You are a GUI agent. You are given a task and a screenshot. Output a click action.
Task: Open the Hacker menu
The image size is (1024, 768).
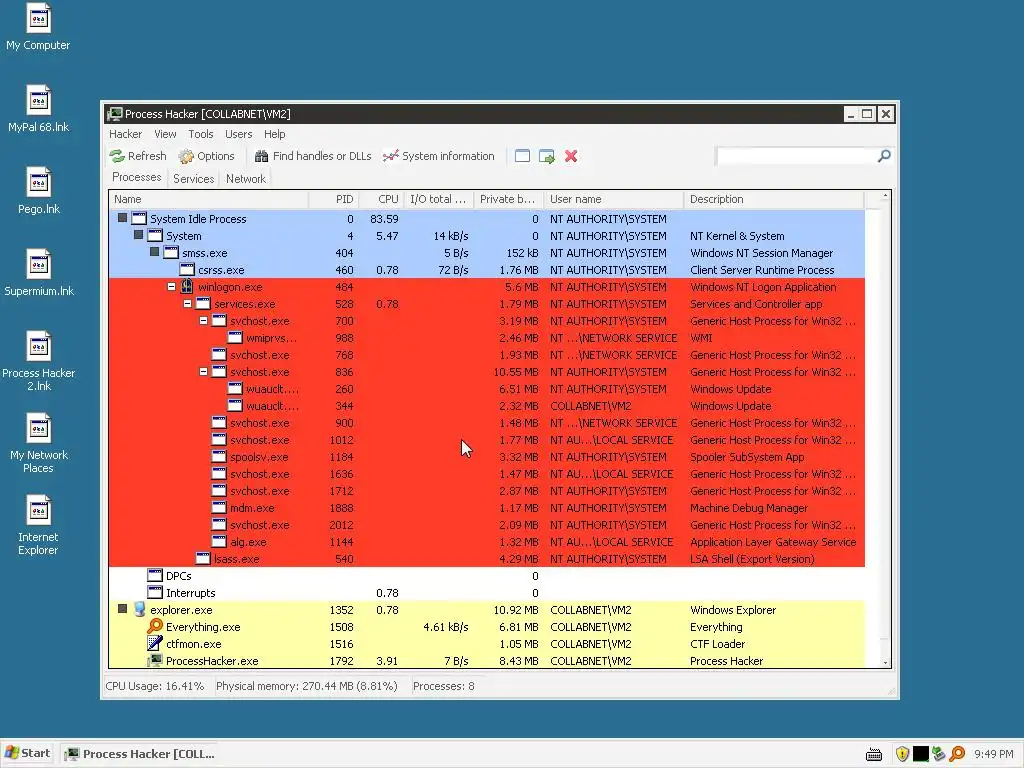point(125,134)
